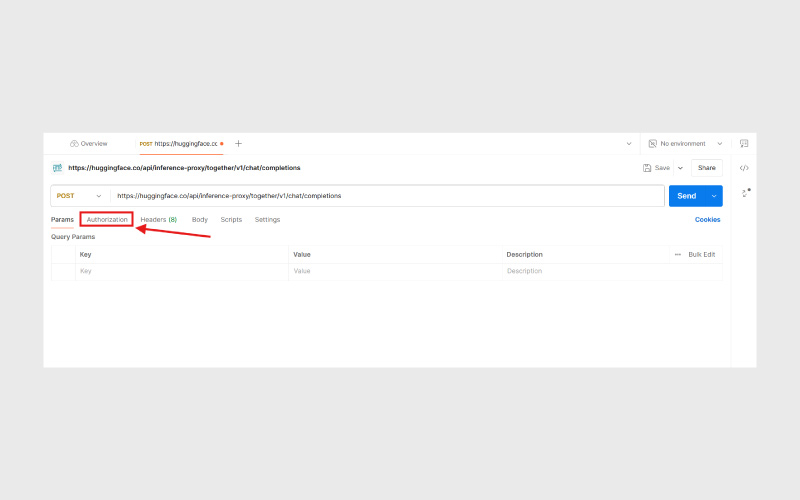Open the tab list chevron at tab bar end
This screenshot has width=800, height=500.
(628, 144)
